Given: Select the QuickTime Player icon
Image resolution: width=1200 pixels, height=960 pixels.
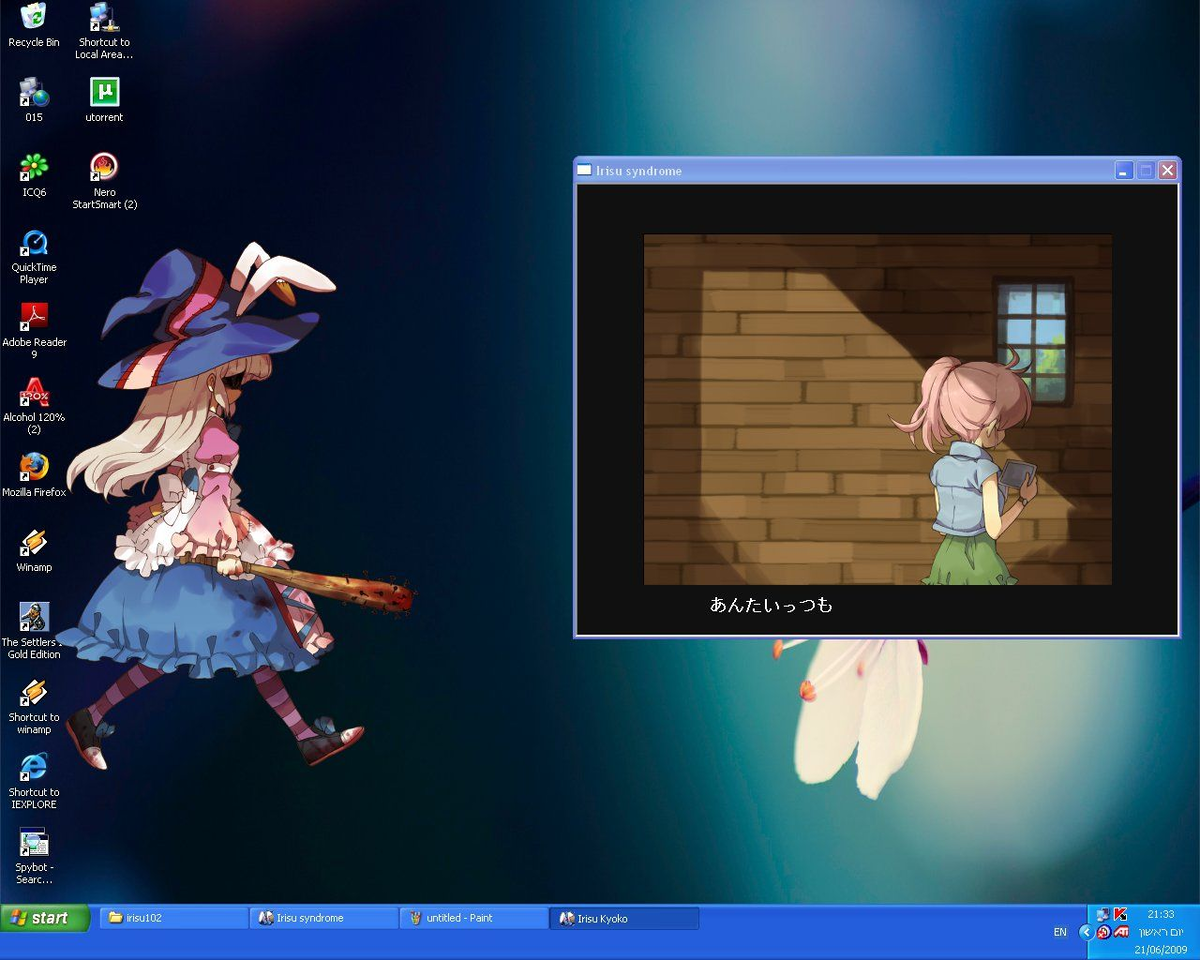Looking at the screenshot, I should pos(34,242).
